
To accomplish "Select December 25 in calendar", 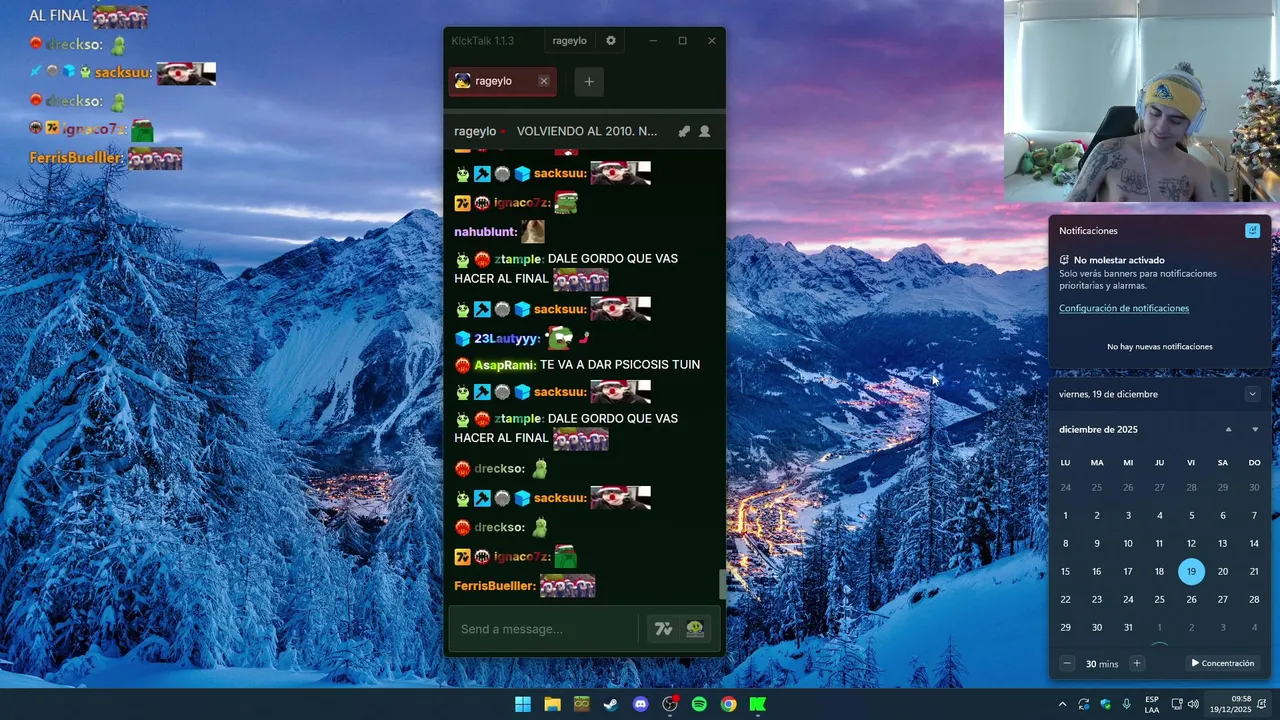I will tap(1159, 600).
